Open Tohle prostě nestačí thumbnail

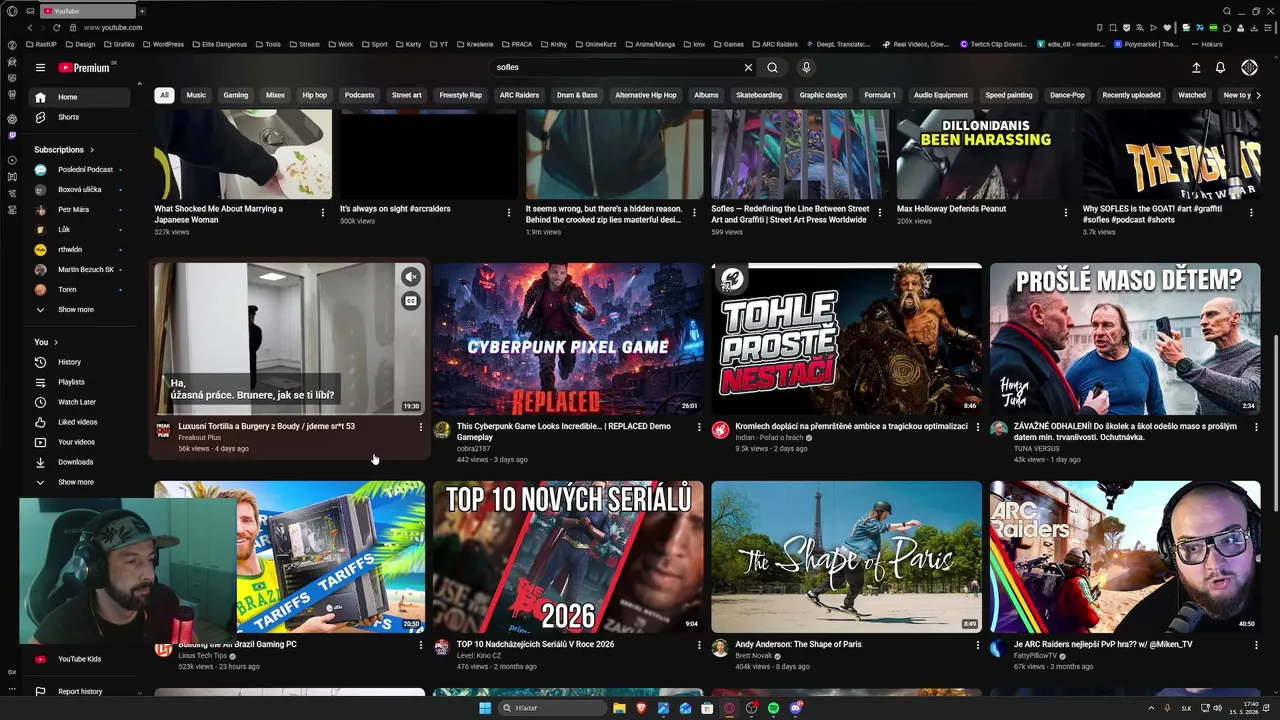click(x=847, y=339)
